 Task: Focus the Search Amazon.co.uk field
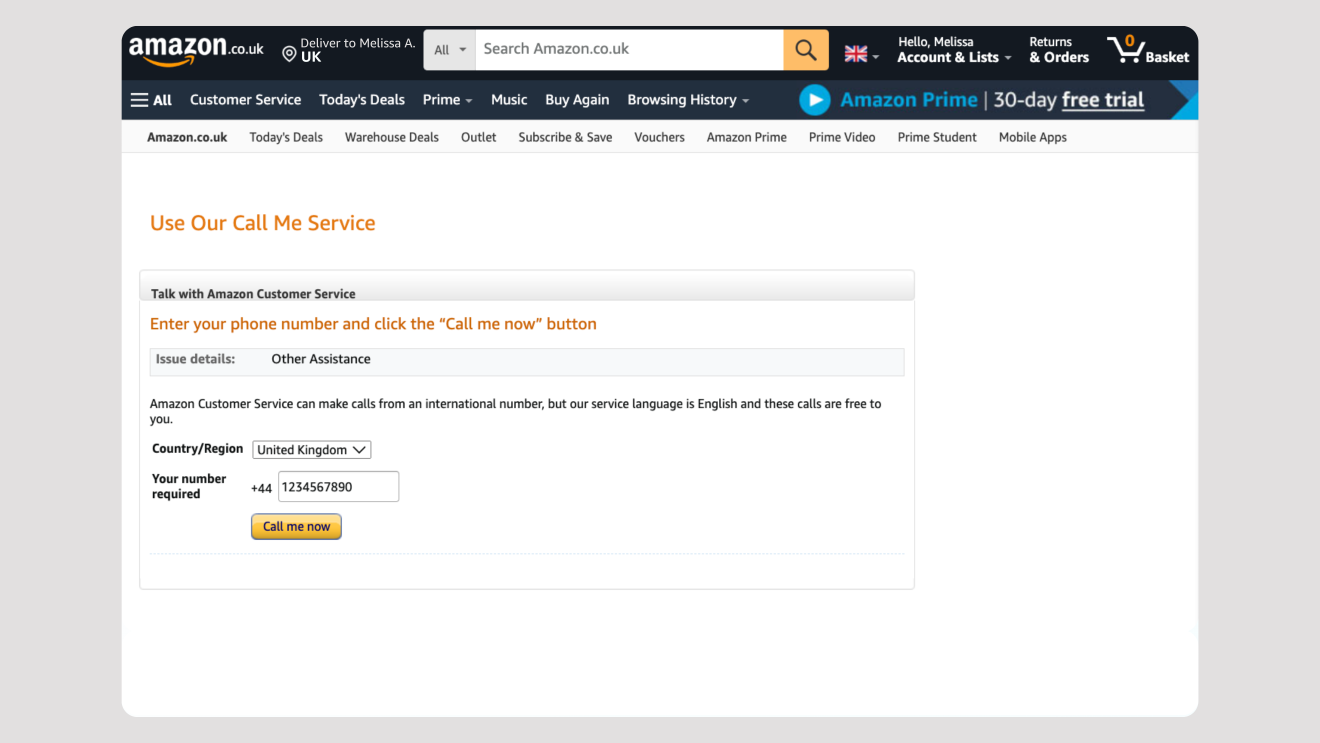(x=628, y=49)
